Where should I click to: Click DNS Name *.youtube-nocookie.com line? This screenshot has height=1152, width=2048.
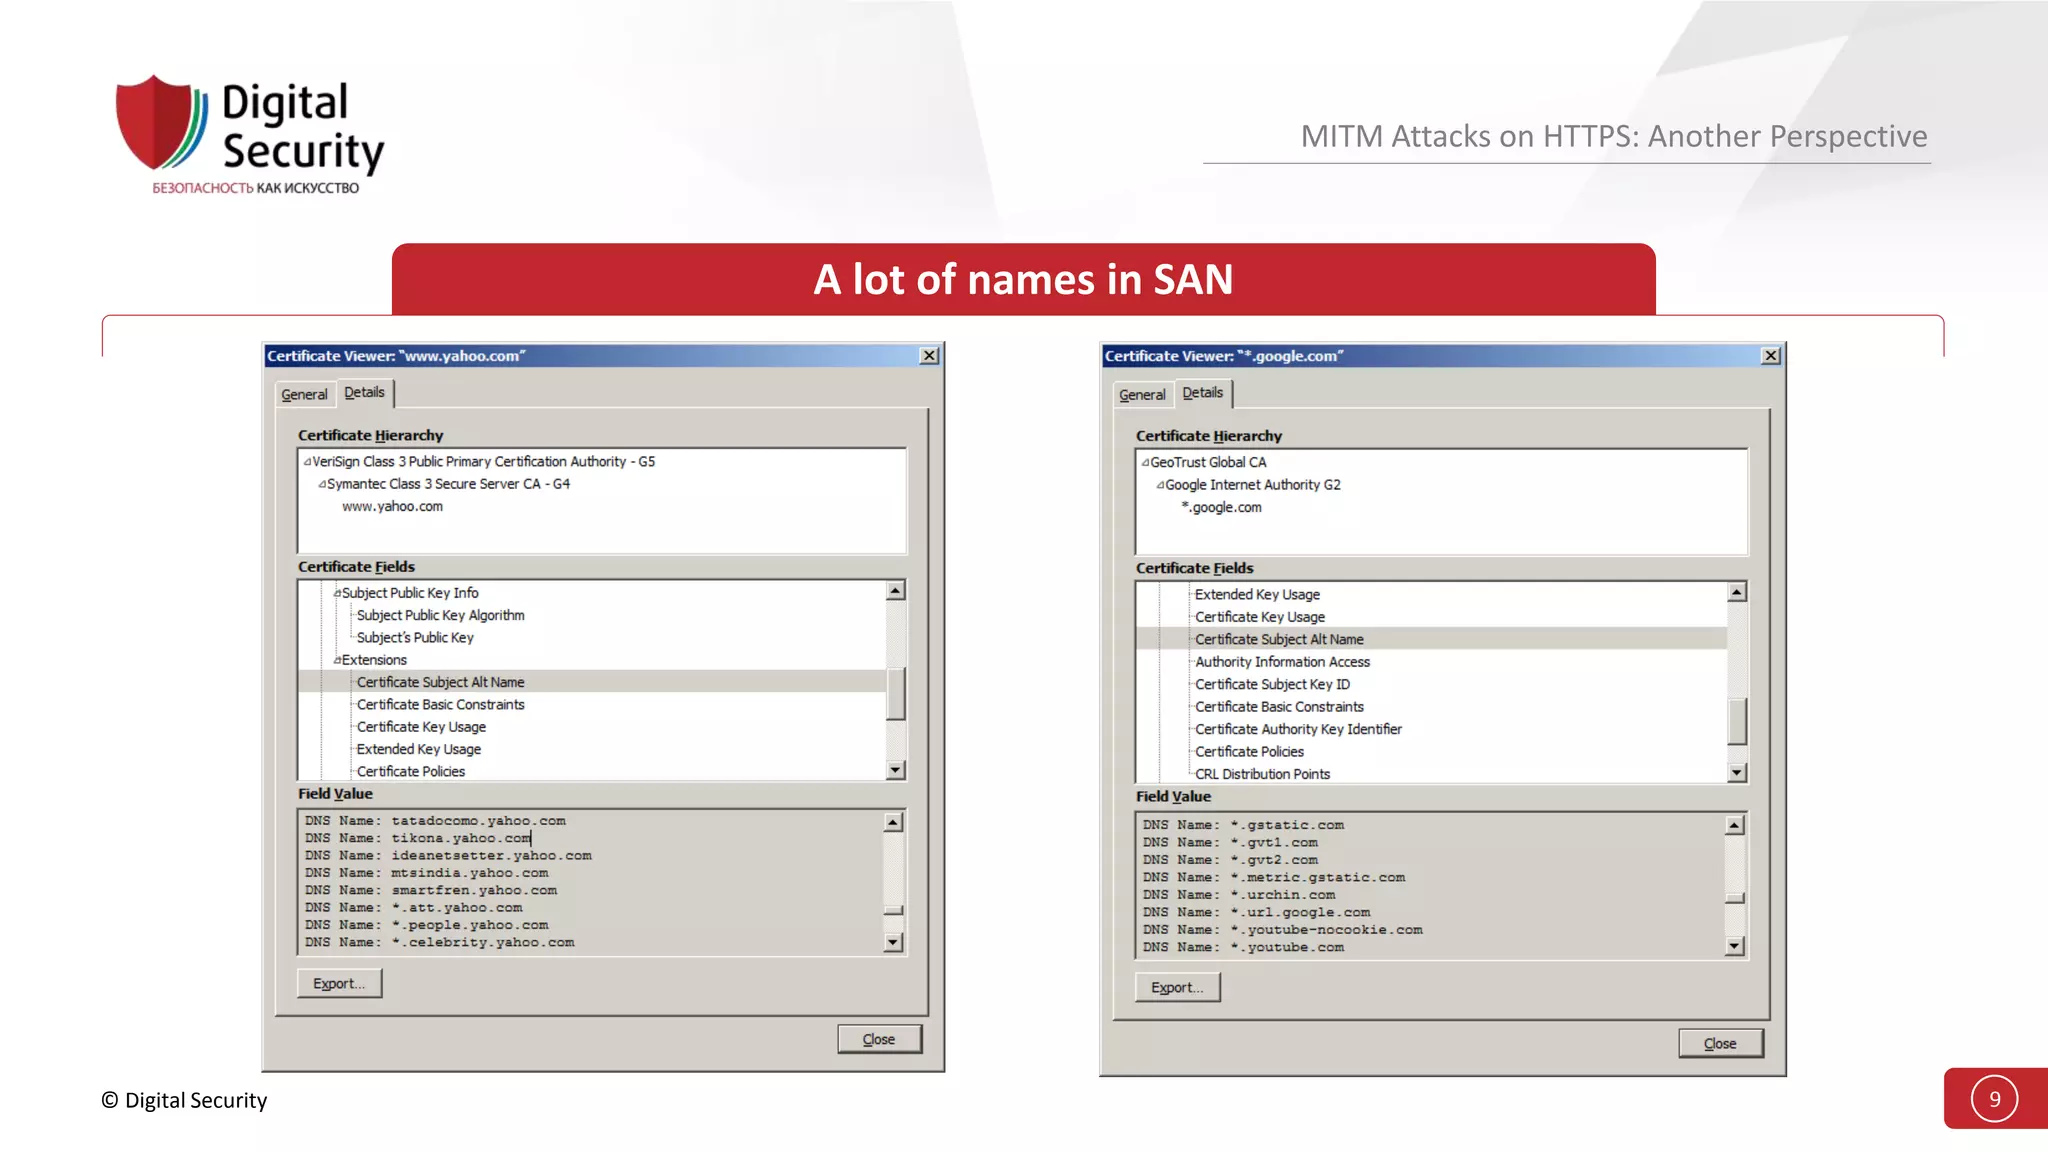(x=1282, y=930)
